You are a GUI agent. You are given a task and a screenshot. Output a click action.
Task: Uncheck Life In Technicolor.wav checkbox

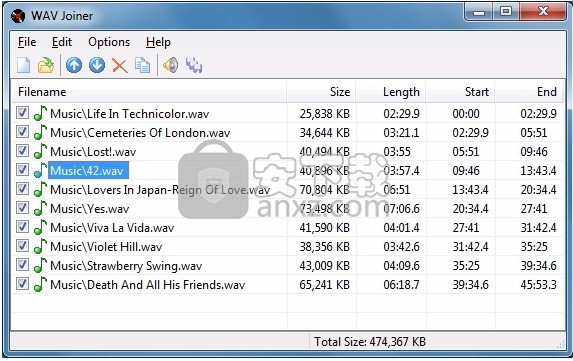tap(22, 113)
